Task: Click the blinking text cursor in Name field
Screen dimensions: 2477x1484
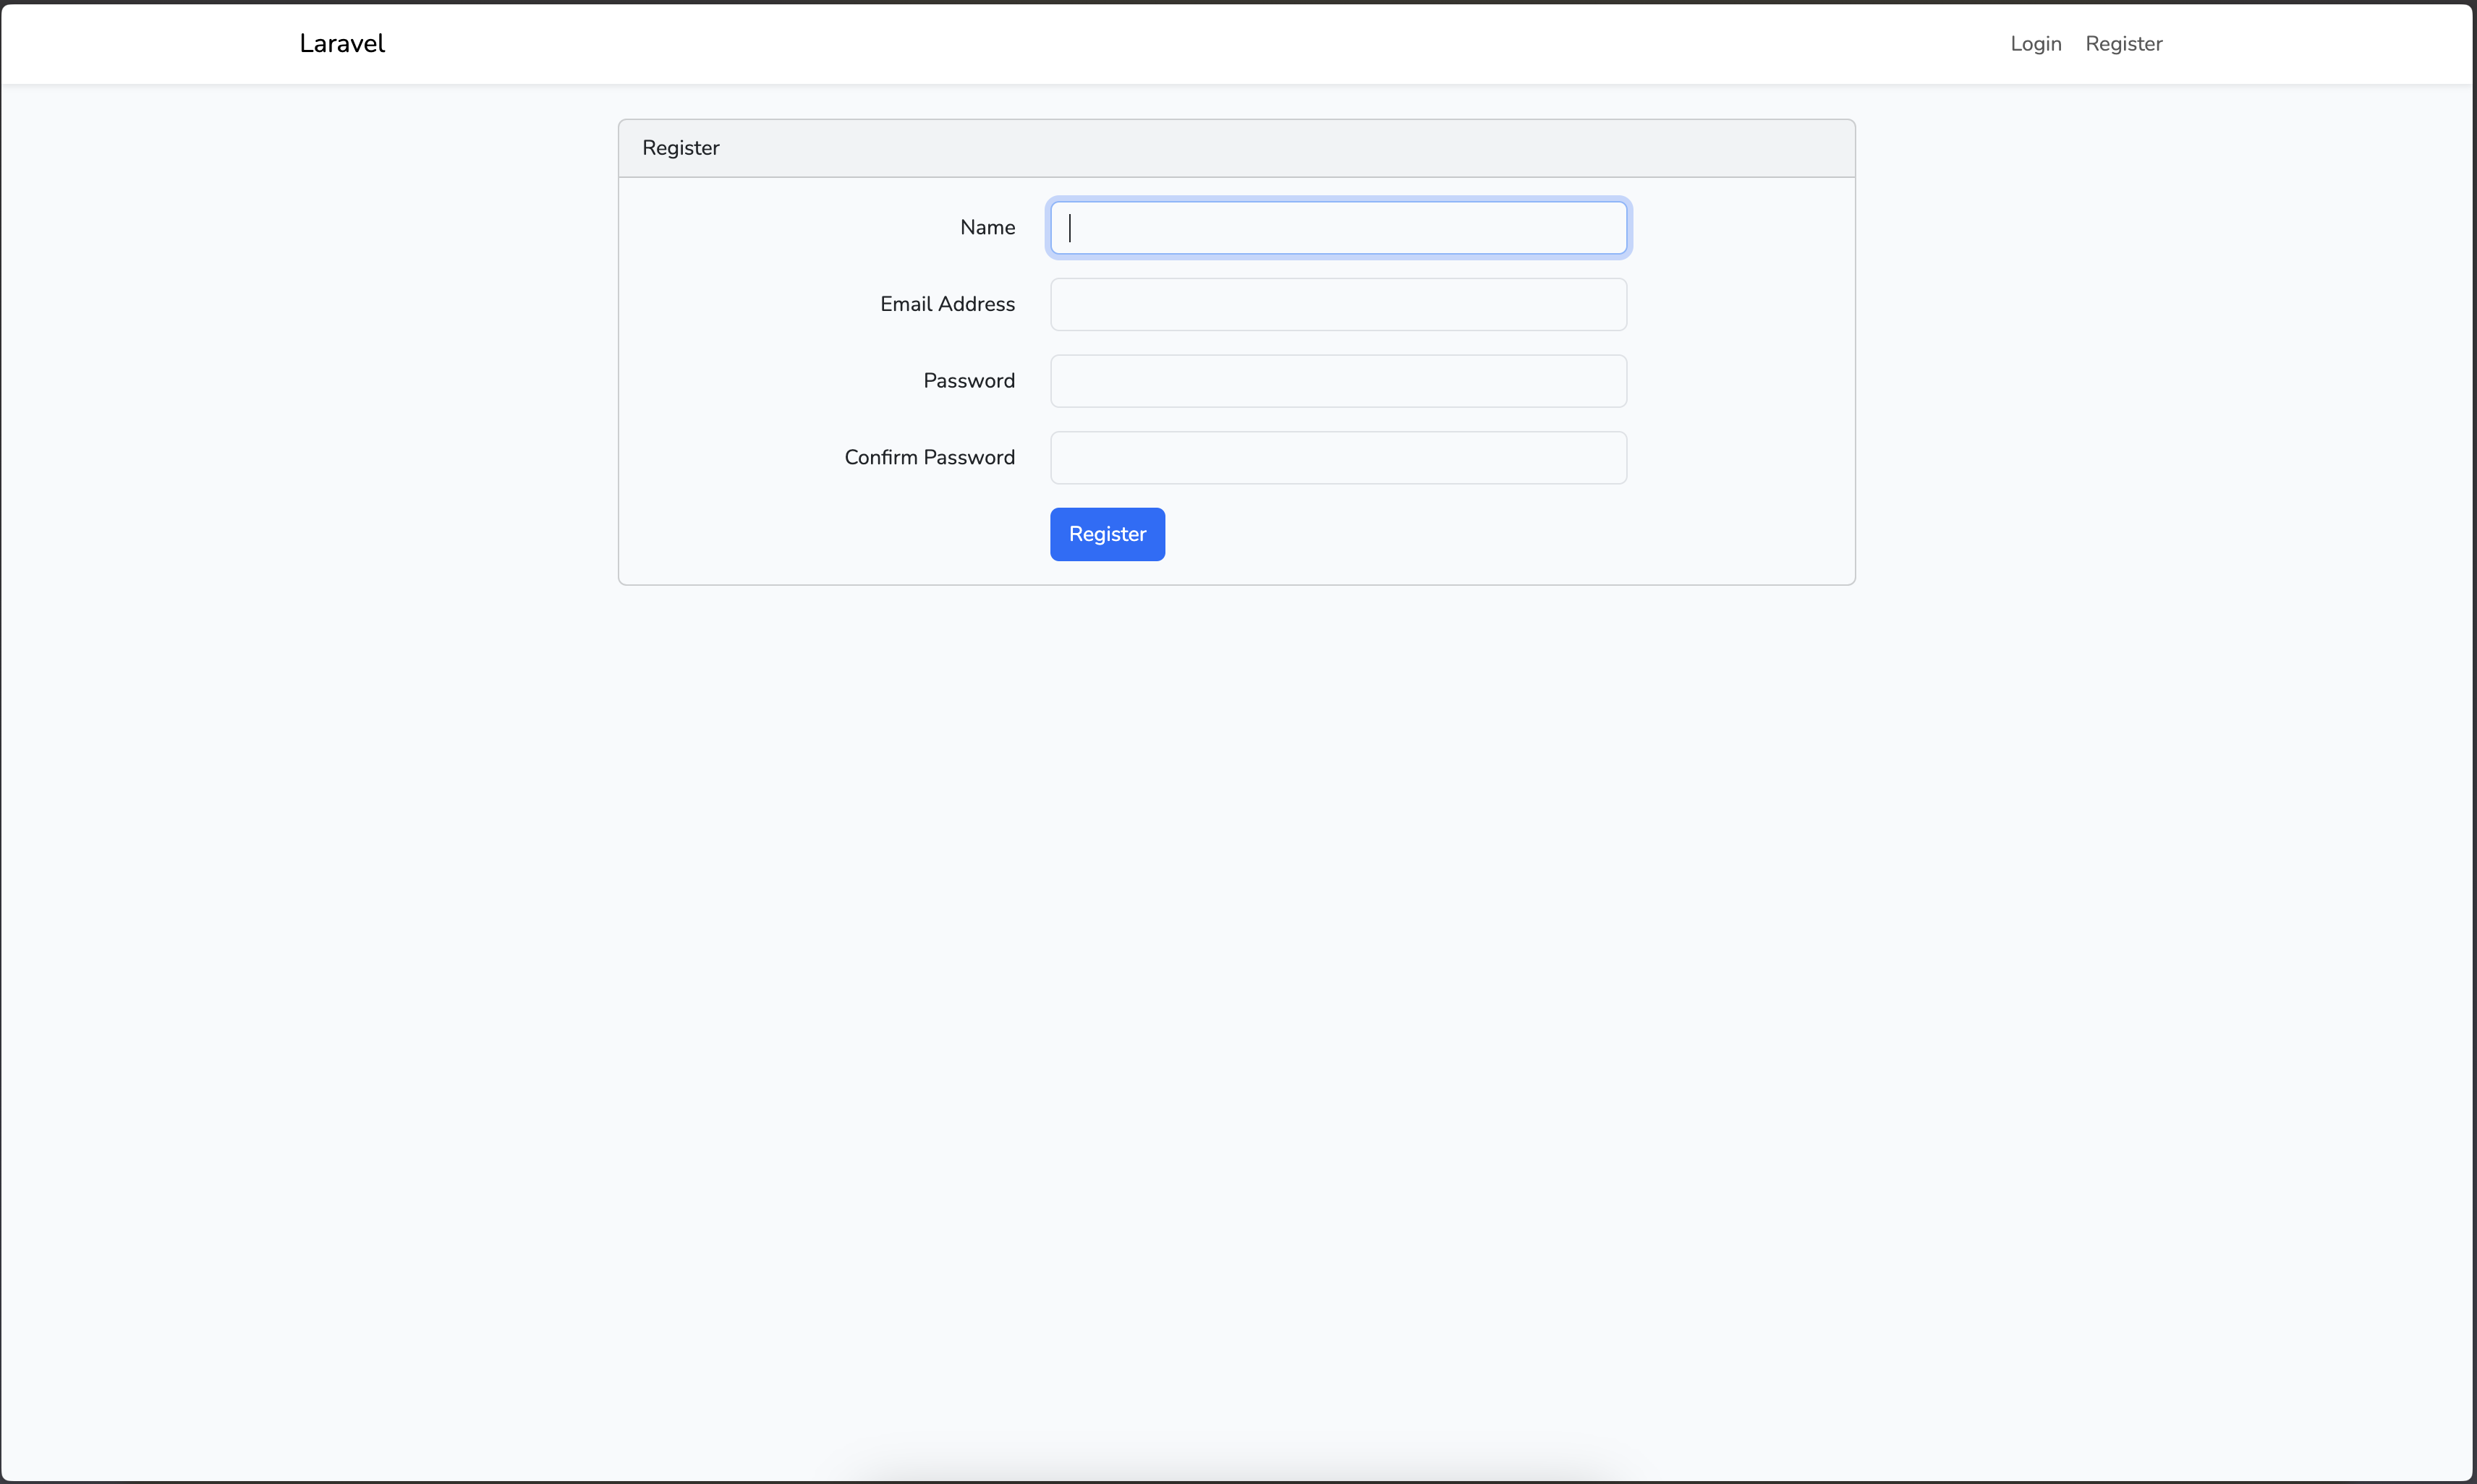Action: (1070, 228)
